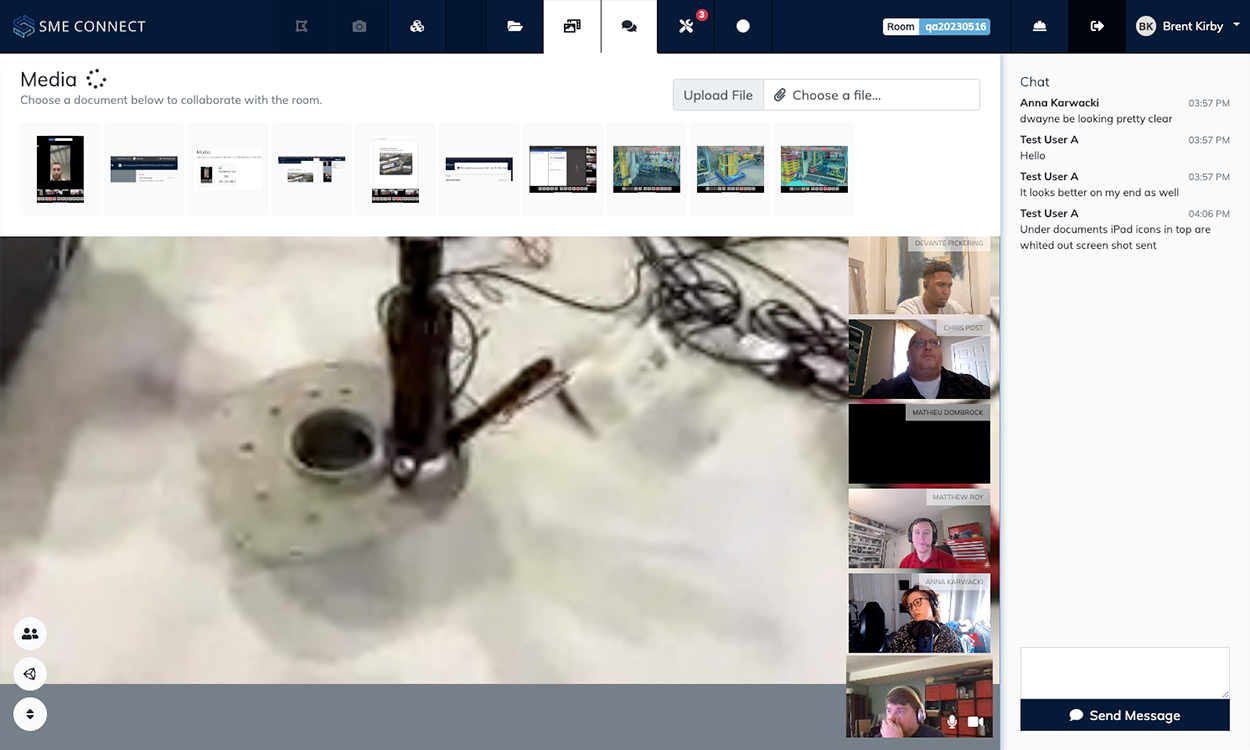Click the Unity cube round button
Screen dimensions: 1250x750
[x=30, y=674]
